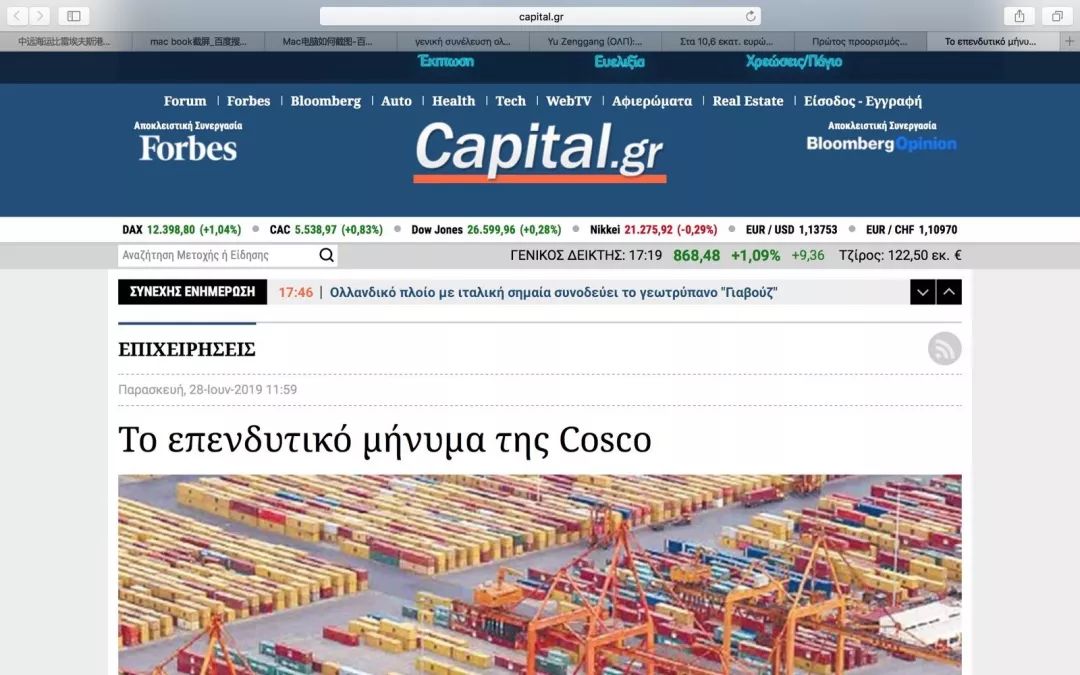The height and width of the screenshot is (675, 1080).
Task: Show all tabs overview button
Action: (x=1057, y=16)
